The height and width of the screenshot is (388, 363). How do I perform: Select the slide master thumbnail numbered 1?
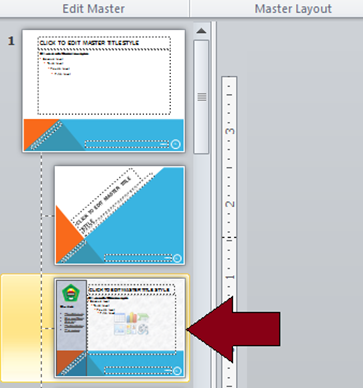(104, 91)
